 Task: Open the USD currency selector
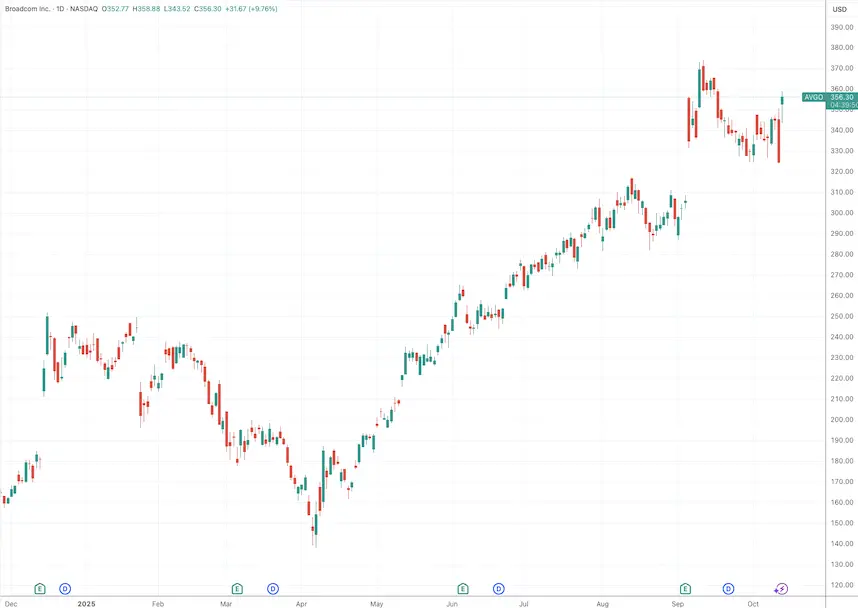click(x=839, y=8)
